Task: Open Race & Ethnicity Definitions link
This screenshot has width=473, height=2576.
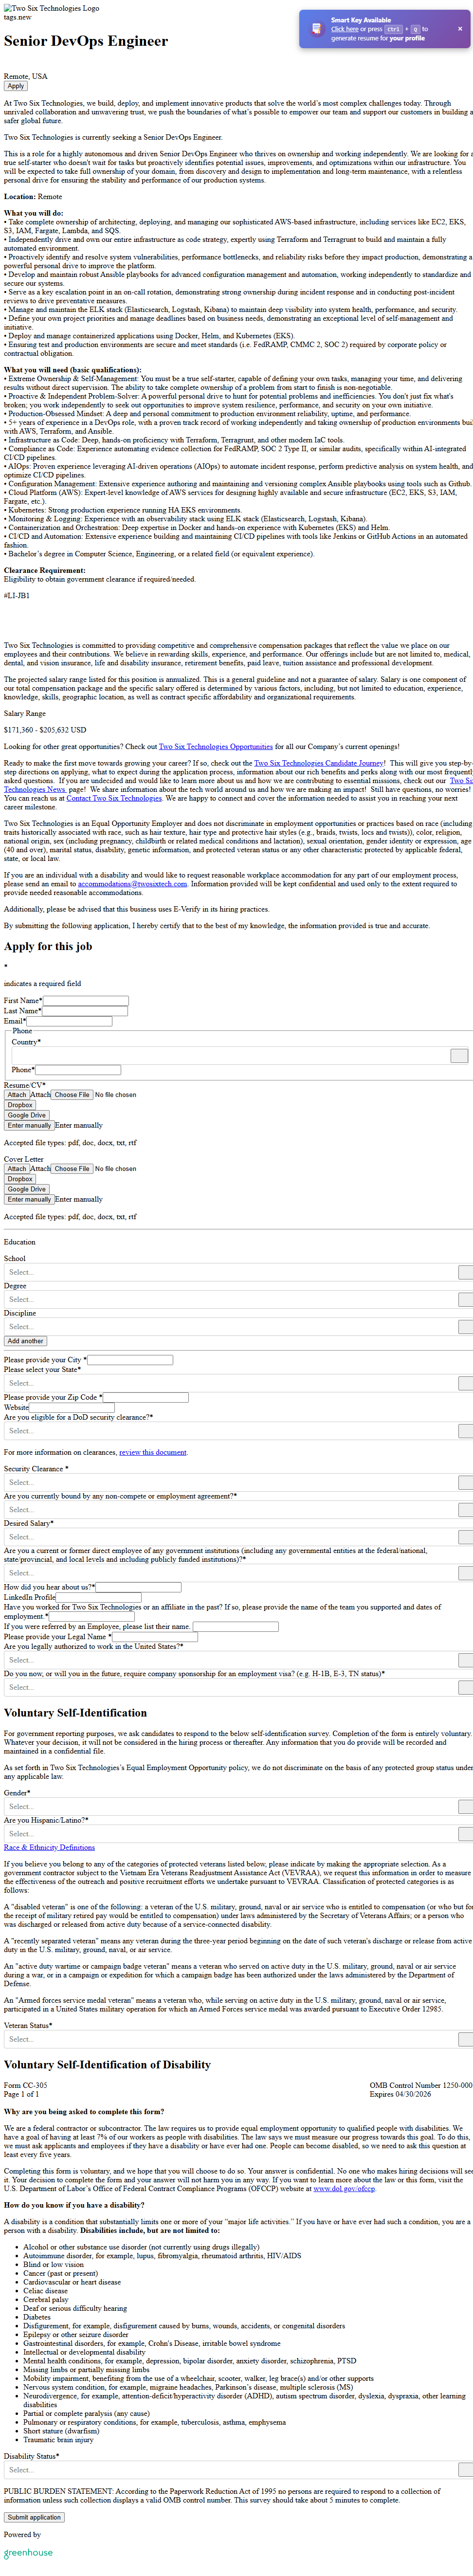Action: [49, 1847]
